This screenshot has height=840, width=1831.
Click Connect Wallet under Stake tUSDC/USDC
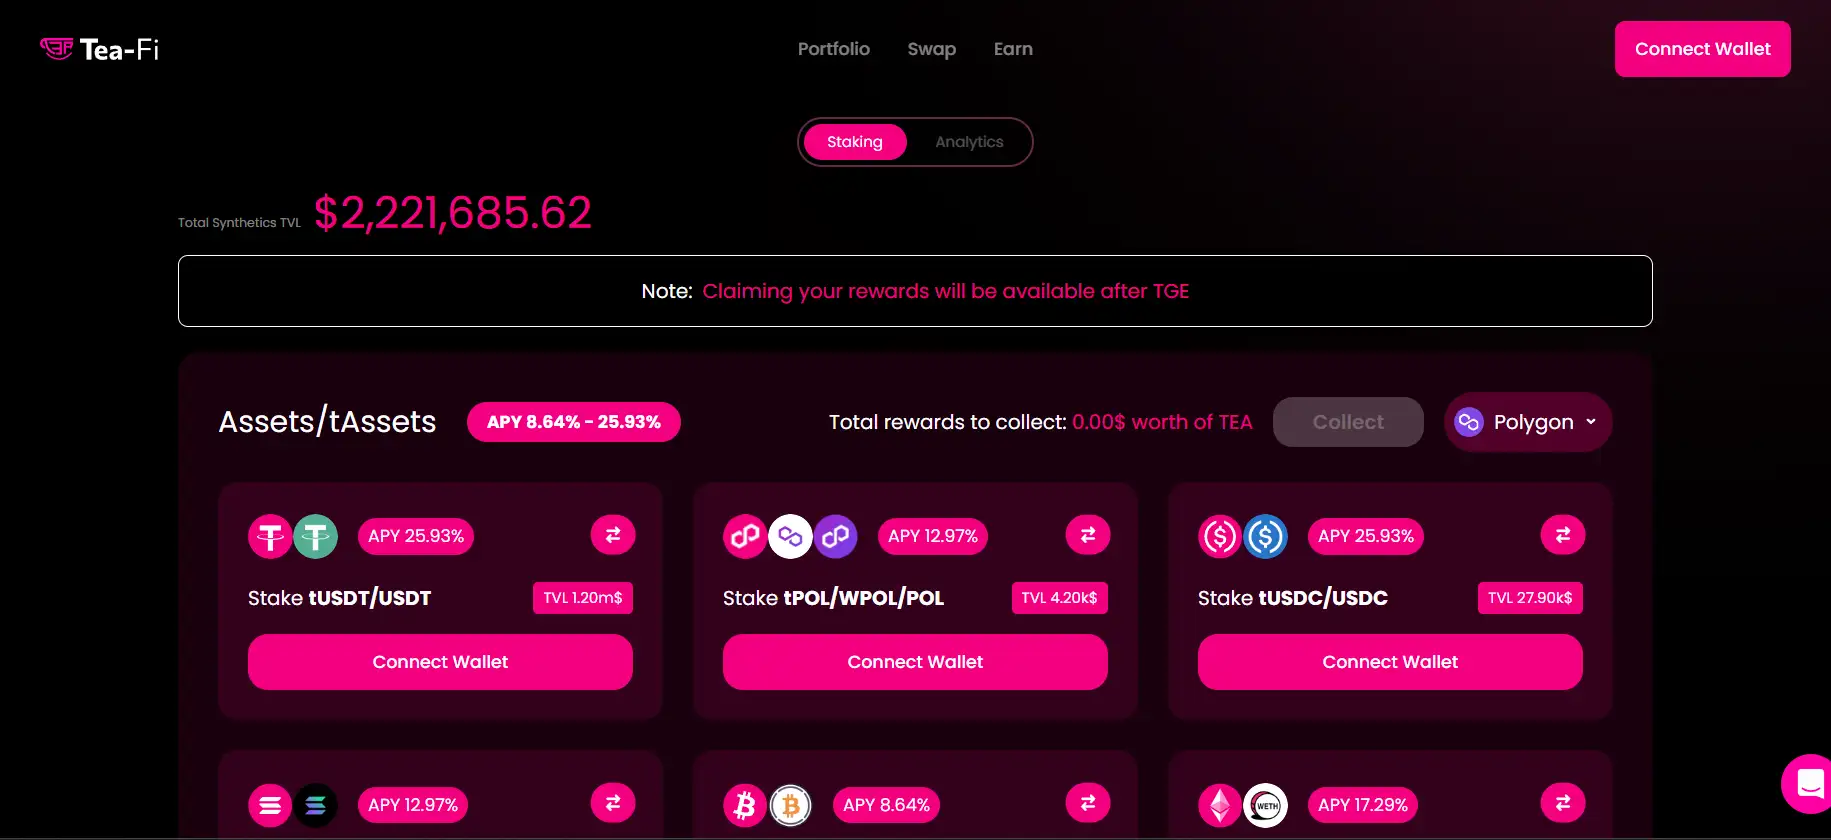[x=1389, y=662]
